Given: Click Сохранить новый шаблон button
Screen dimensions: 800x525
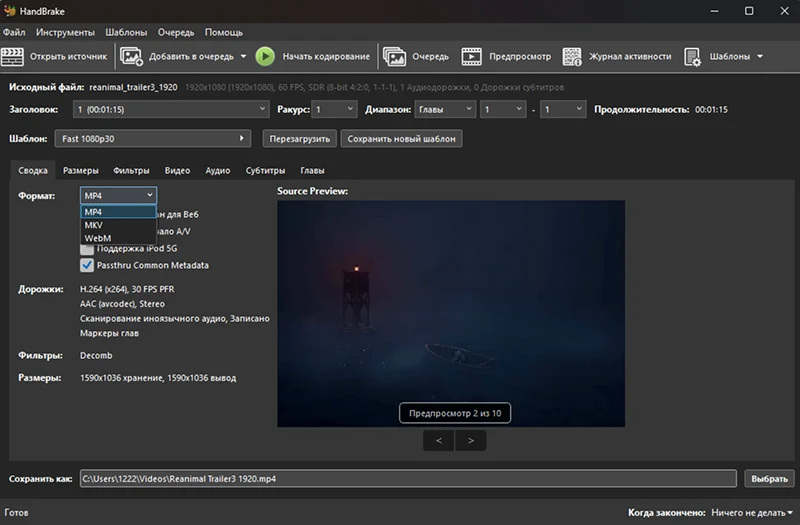Looking at the screenshot, I should tap(402, 138).
